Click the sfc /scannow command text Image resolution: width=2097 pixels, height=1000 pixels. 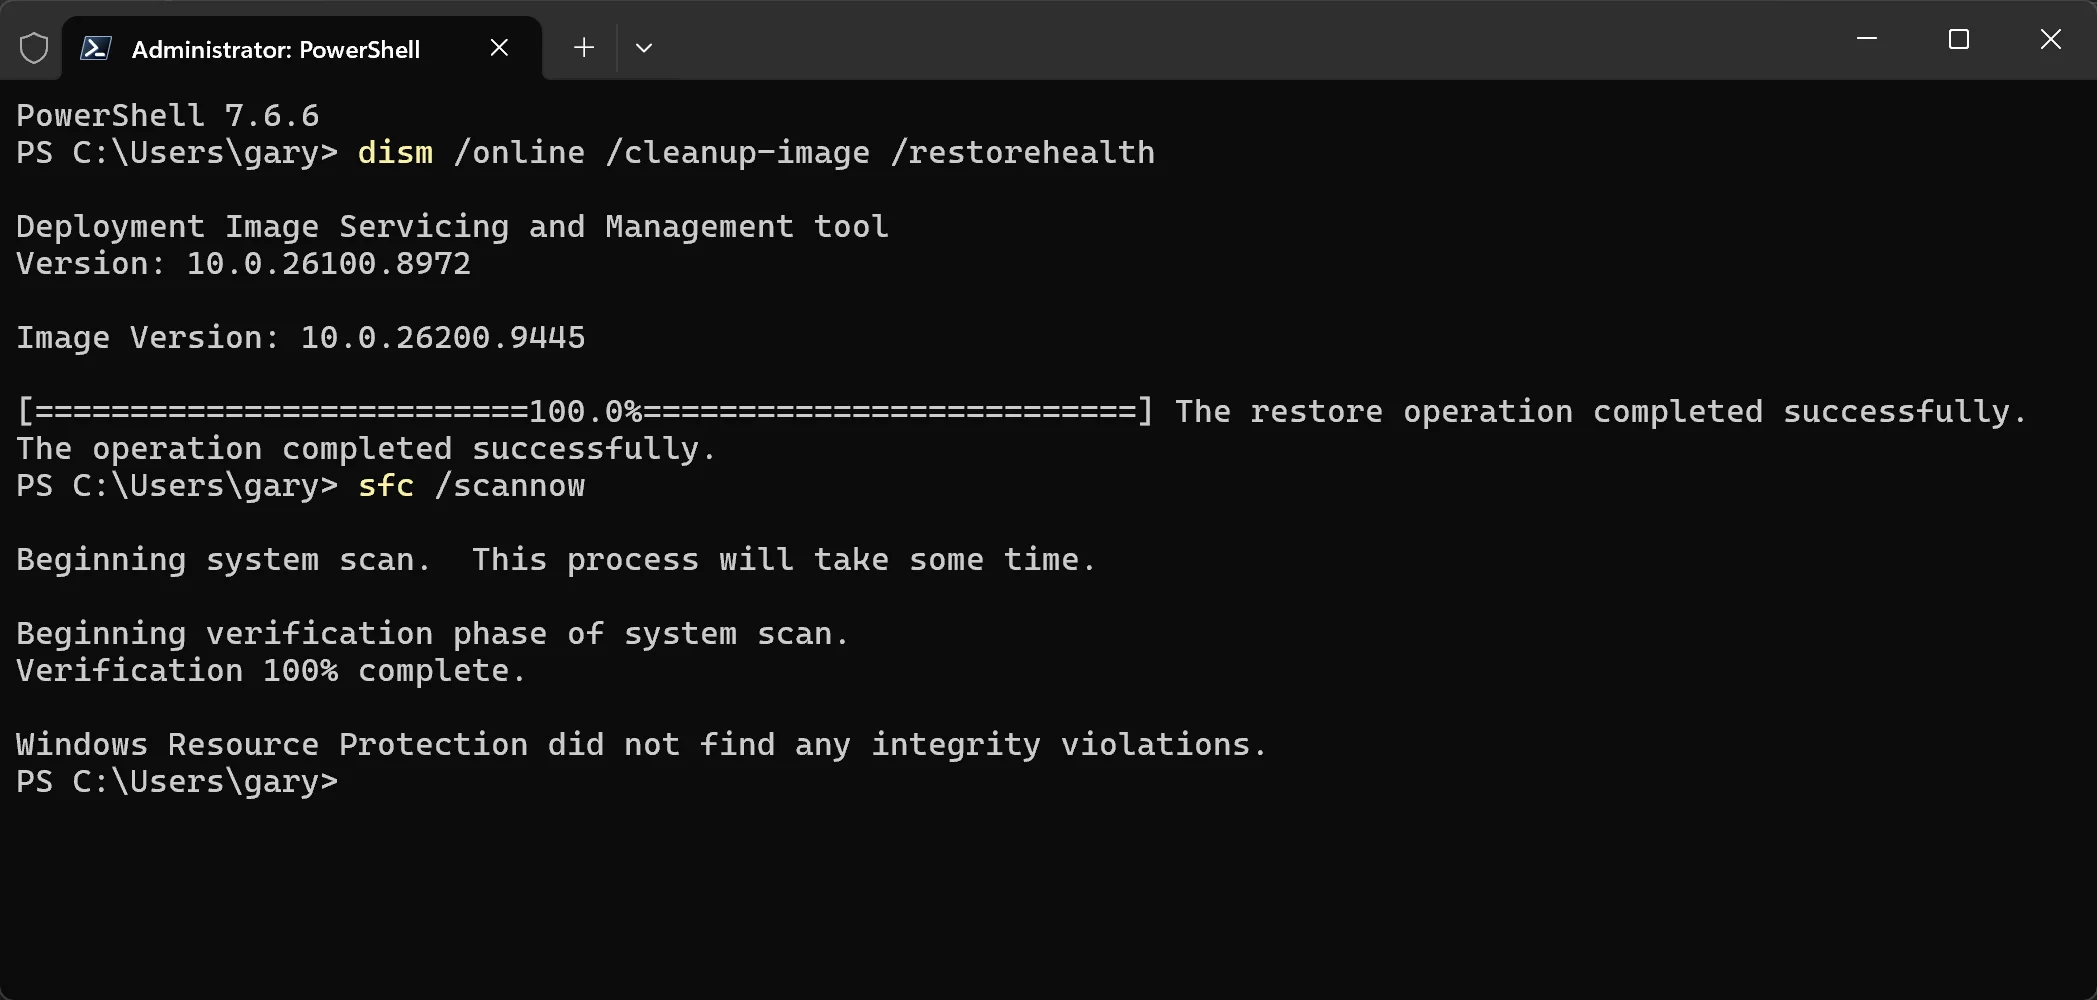pos(472,486)
